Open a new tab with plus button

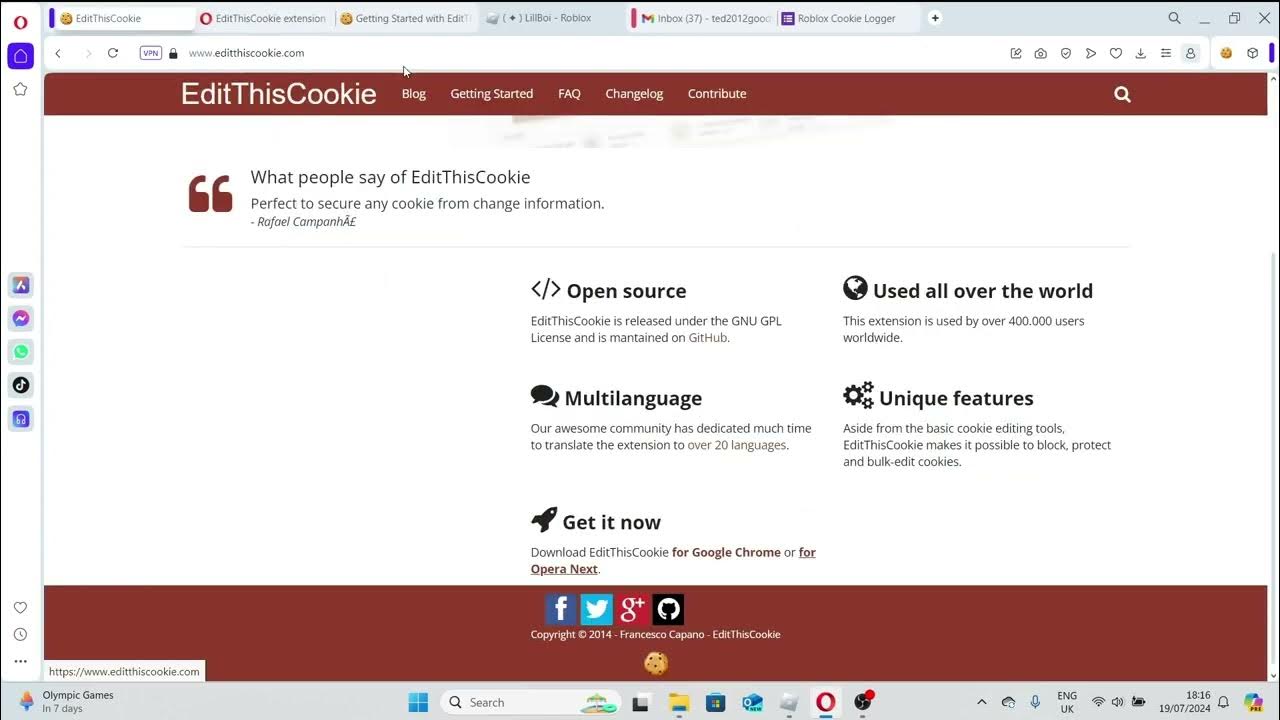coord(935,18)
